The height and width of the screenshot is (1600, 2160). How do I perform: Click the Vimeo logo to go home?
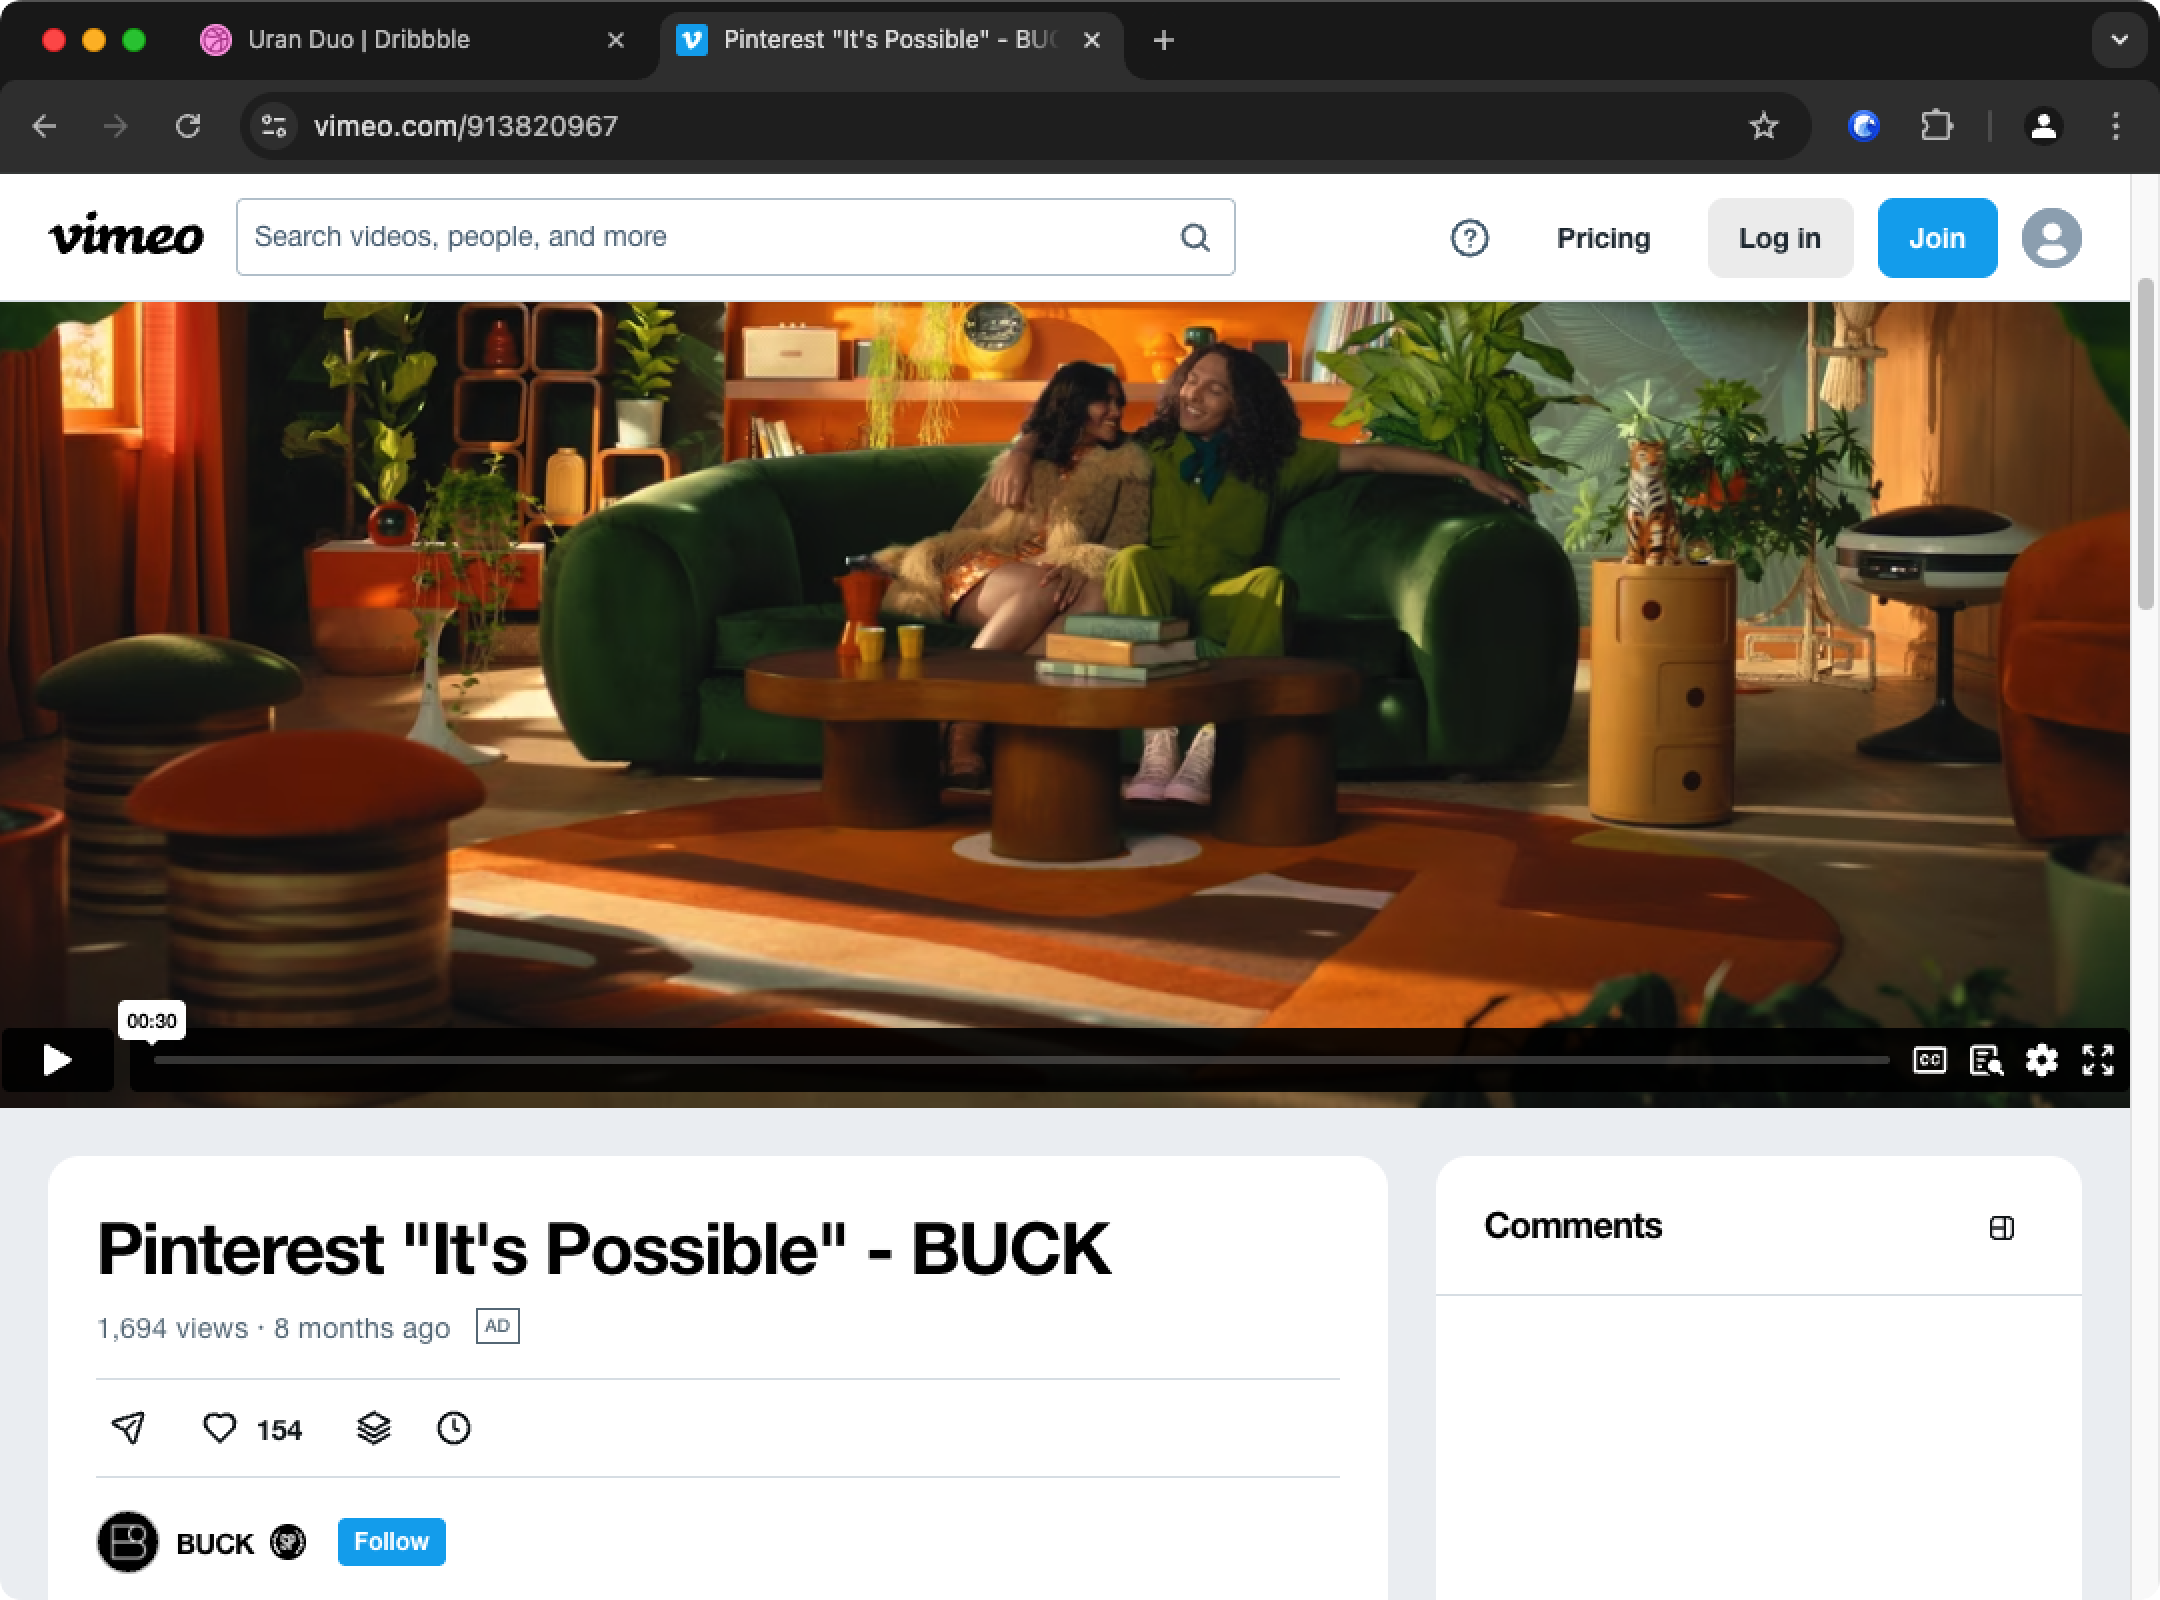pyautogui.click(x=126, y=237)
